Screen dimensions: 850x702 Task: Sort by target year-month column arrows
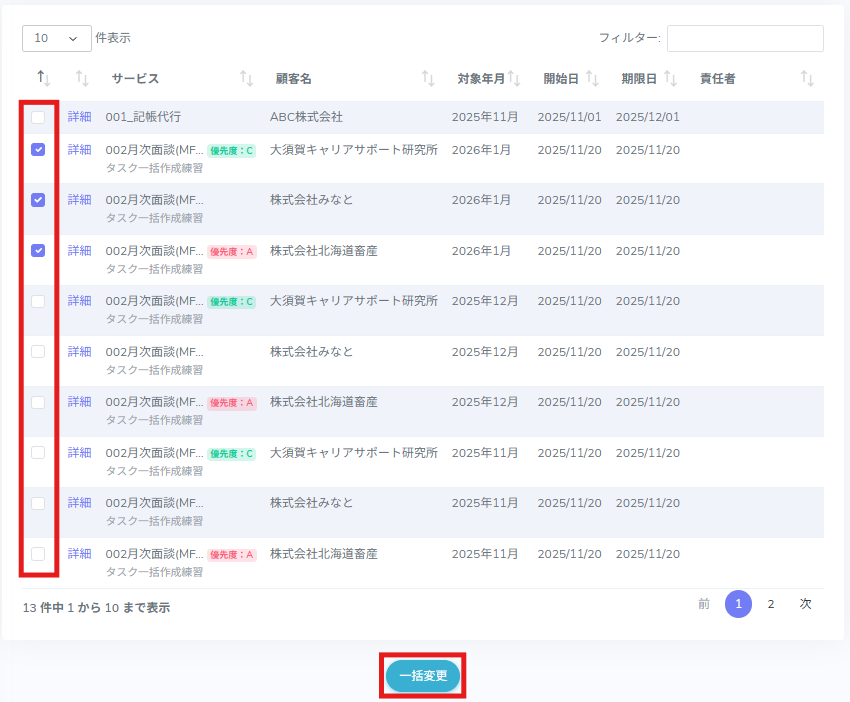(x=514, y=78)
